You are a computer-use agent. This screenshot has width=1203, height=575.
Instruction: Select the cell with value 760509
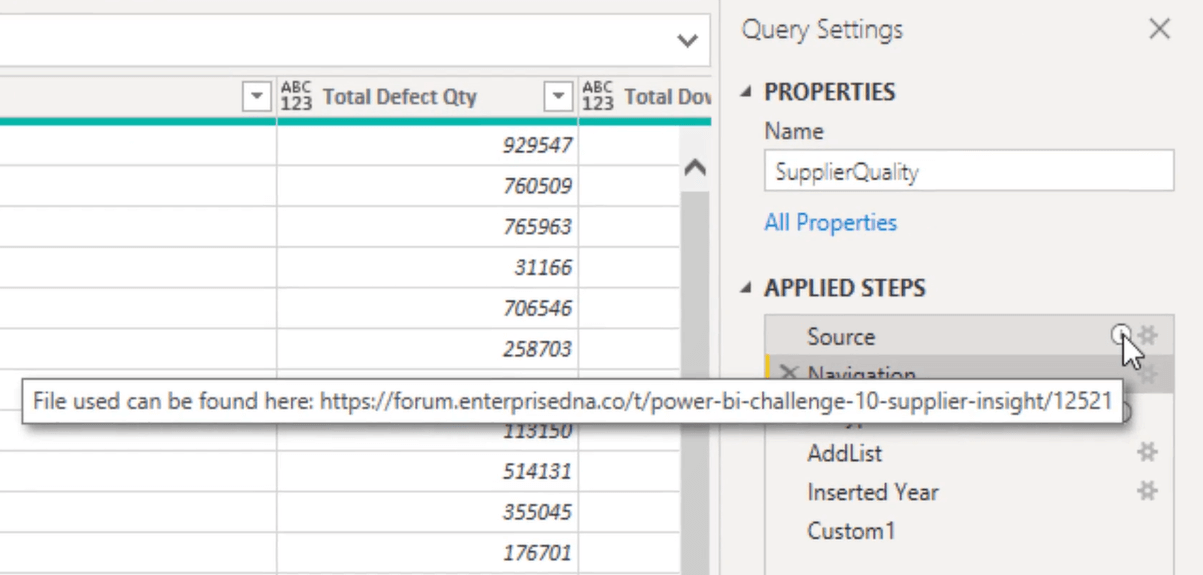pyautogui.click(x=427, y=186)
